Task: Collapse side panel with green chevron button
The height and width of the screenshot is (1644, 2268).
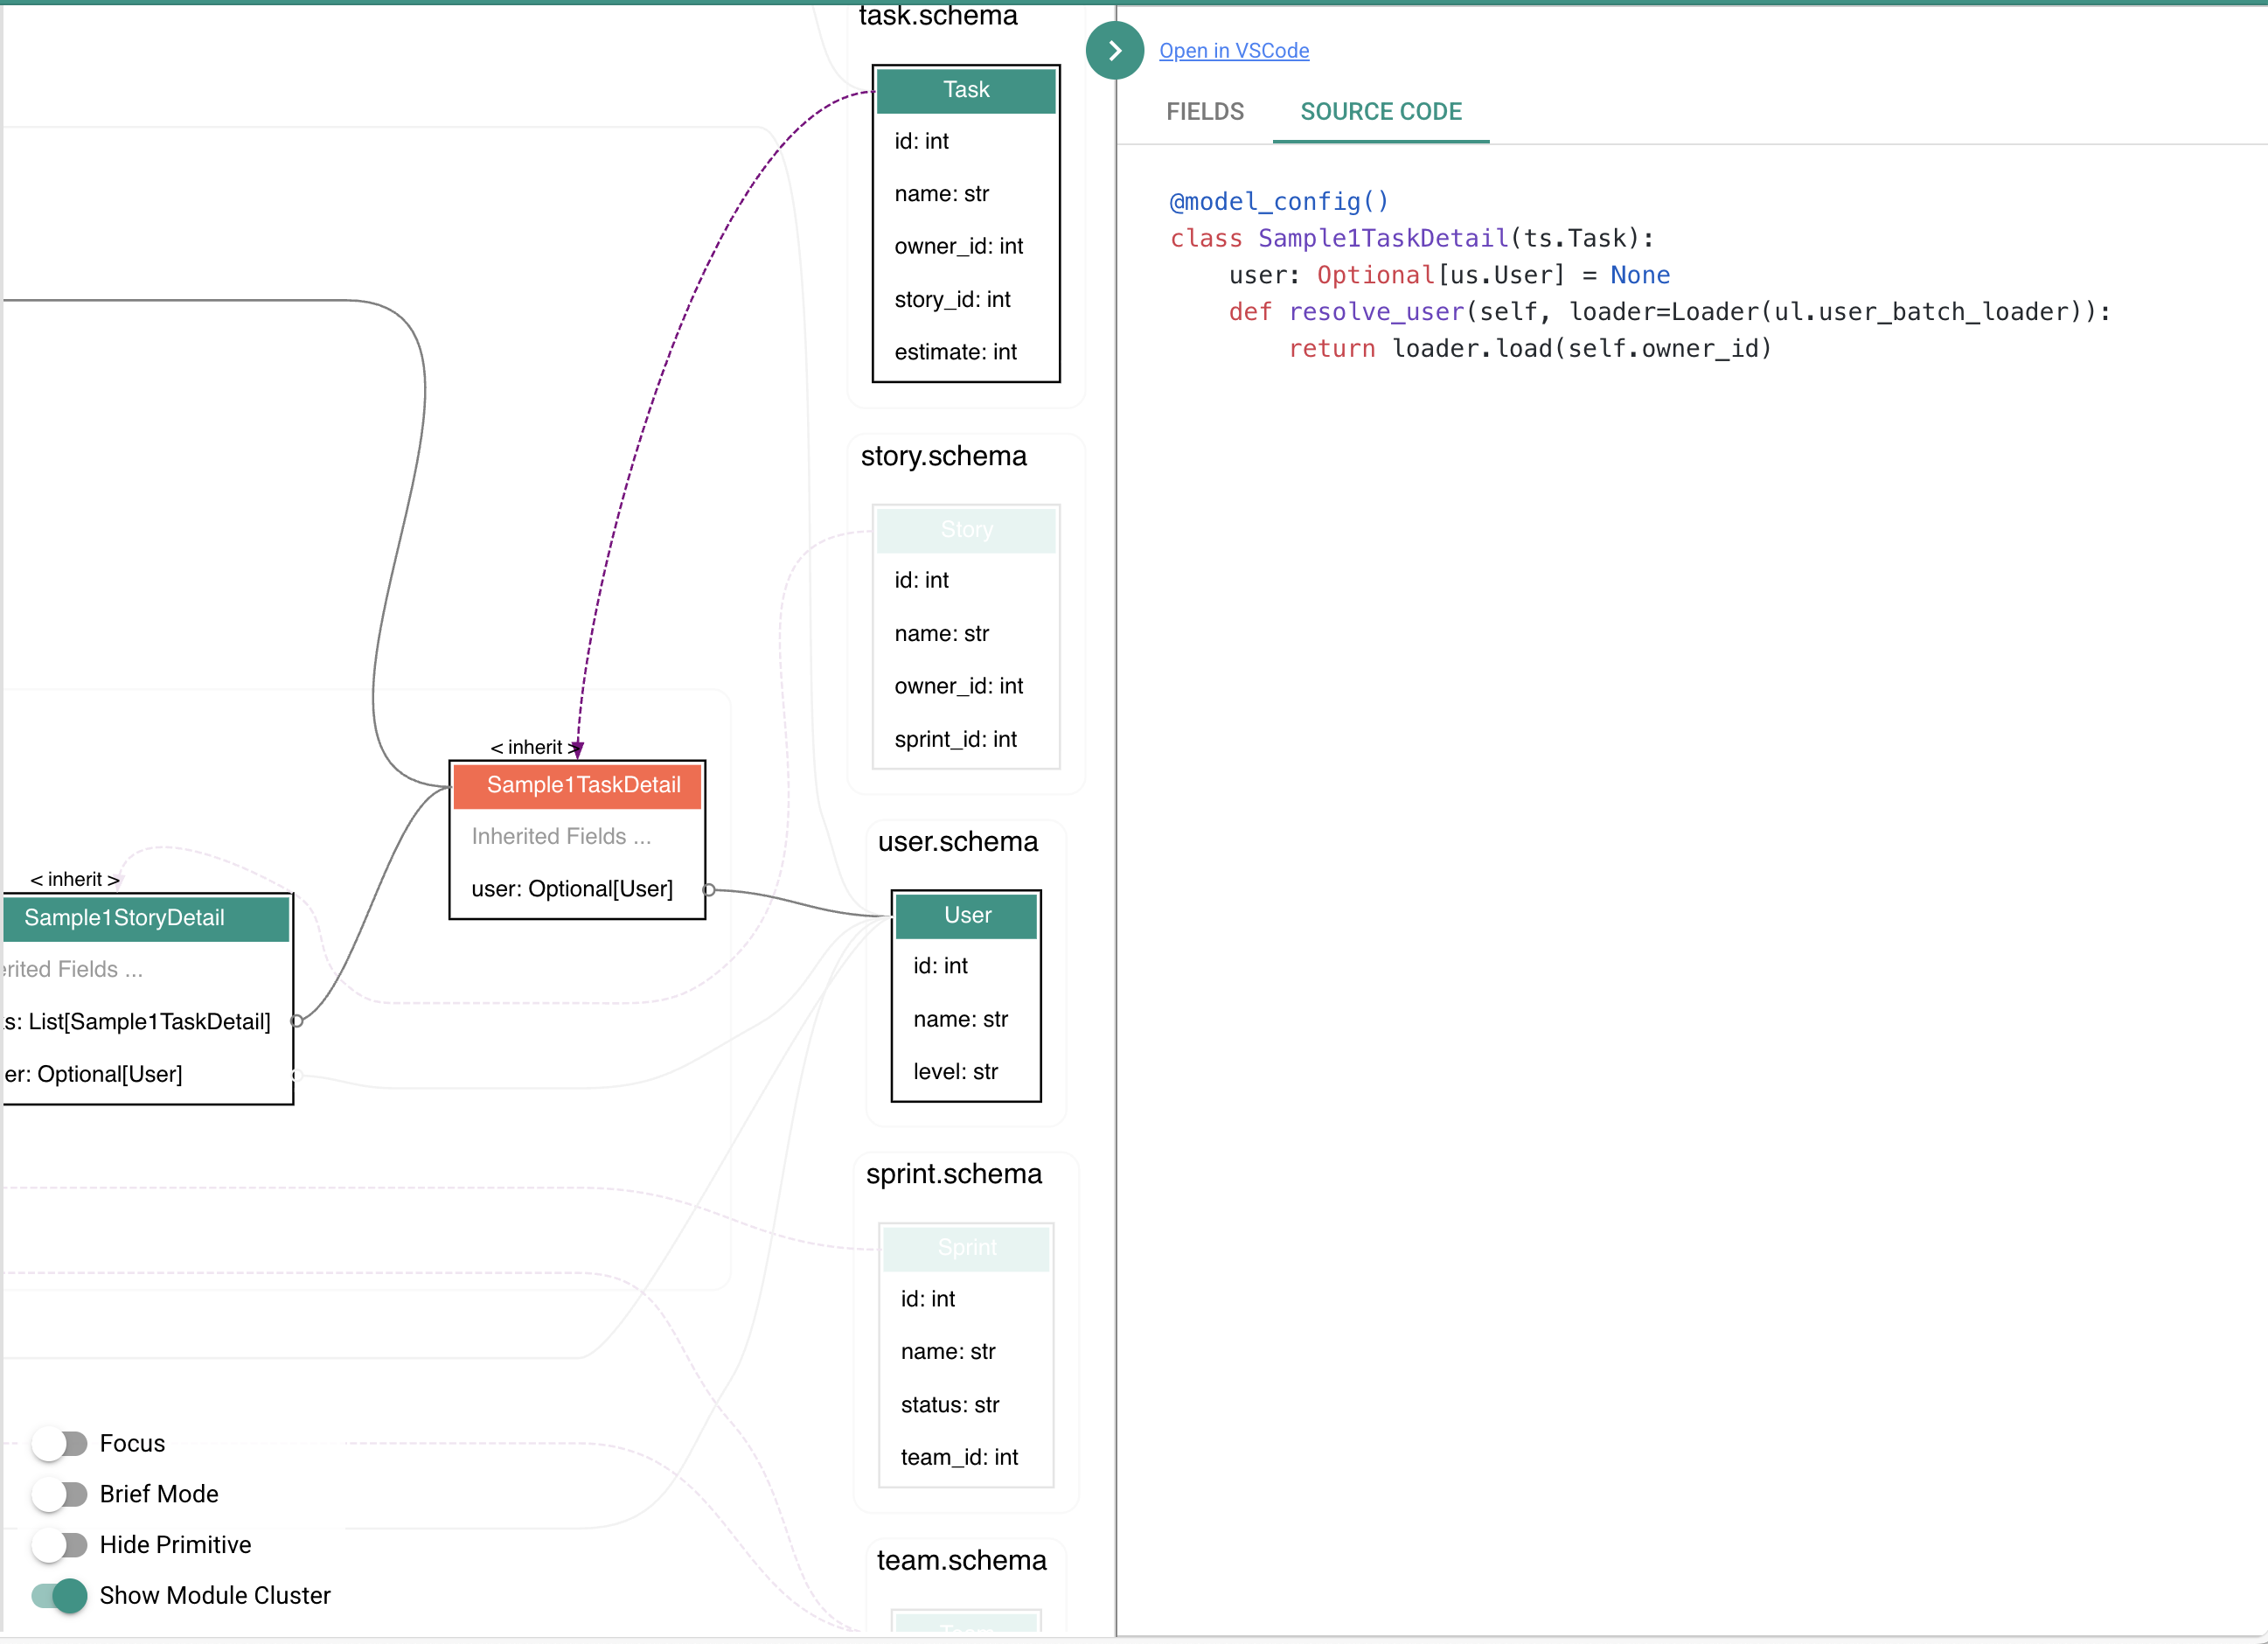Action: pos(1114,51)
